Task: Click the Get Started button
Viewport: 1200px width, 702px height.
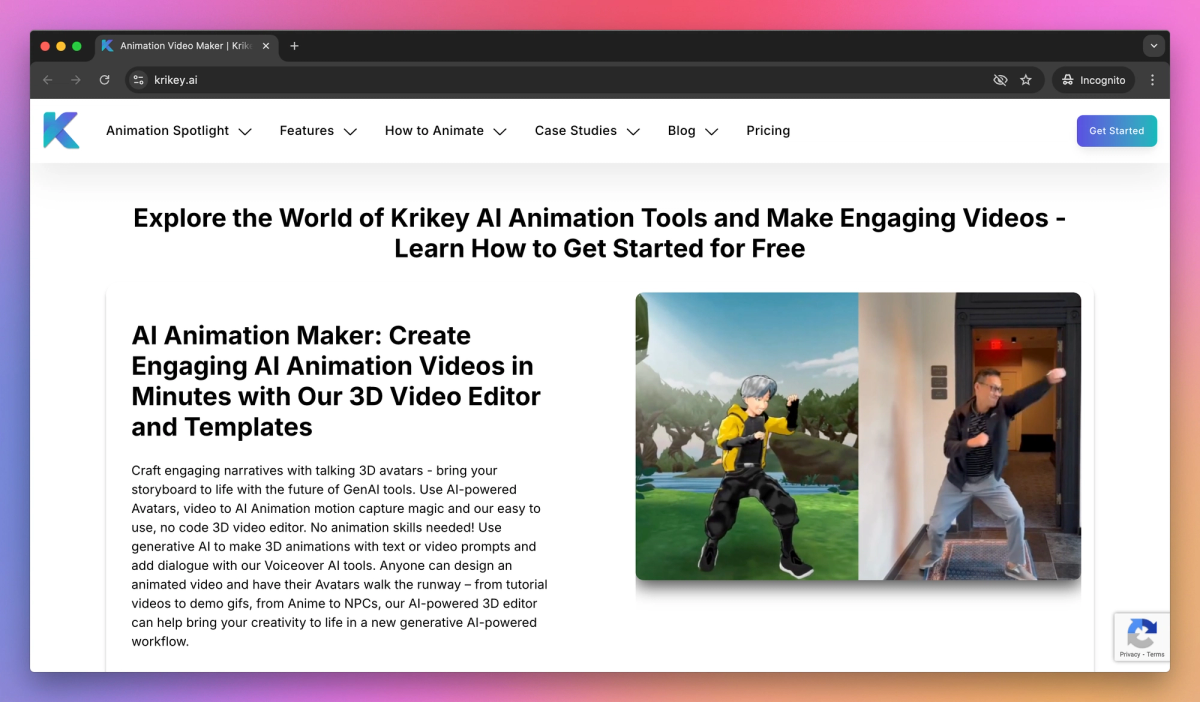Action: click(x=1117, y=131)
